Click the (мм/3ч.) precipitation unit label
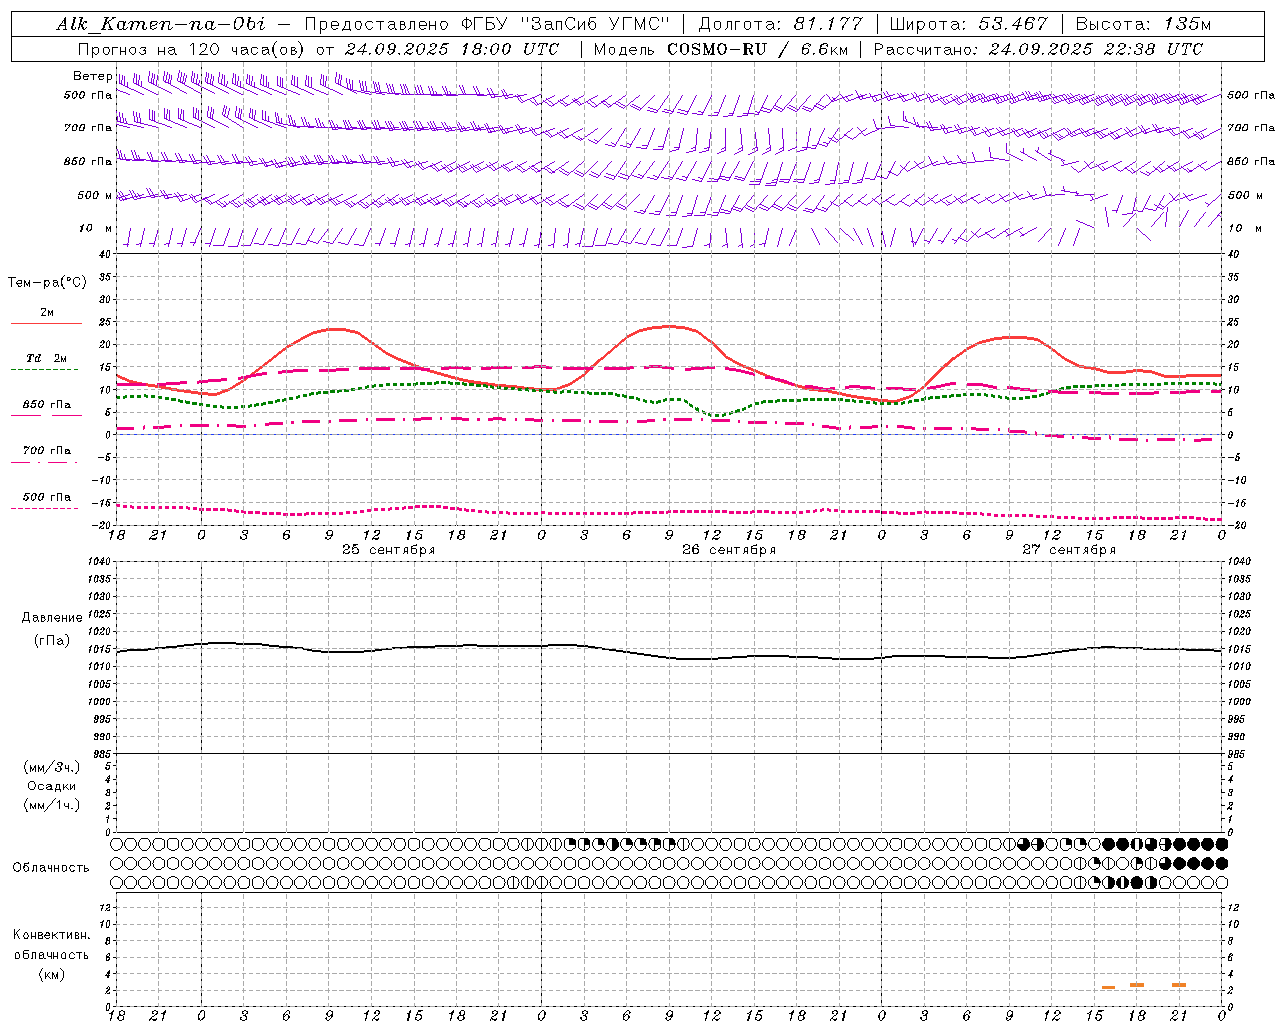 52,768
